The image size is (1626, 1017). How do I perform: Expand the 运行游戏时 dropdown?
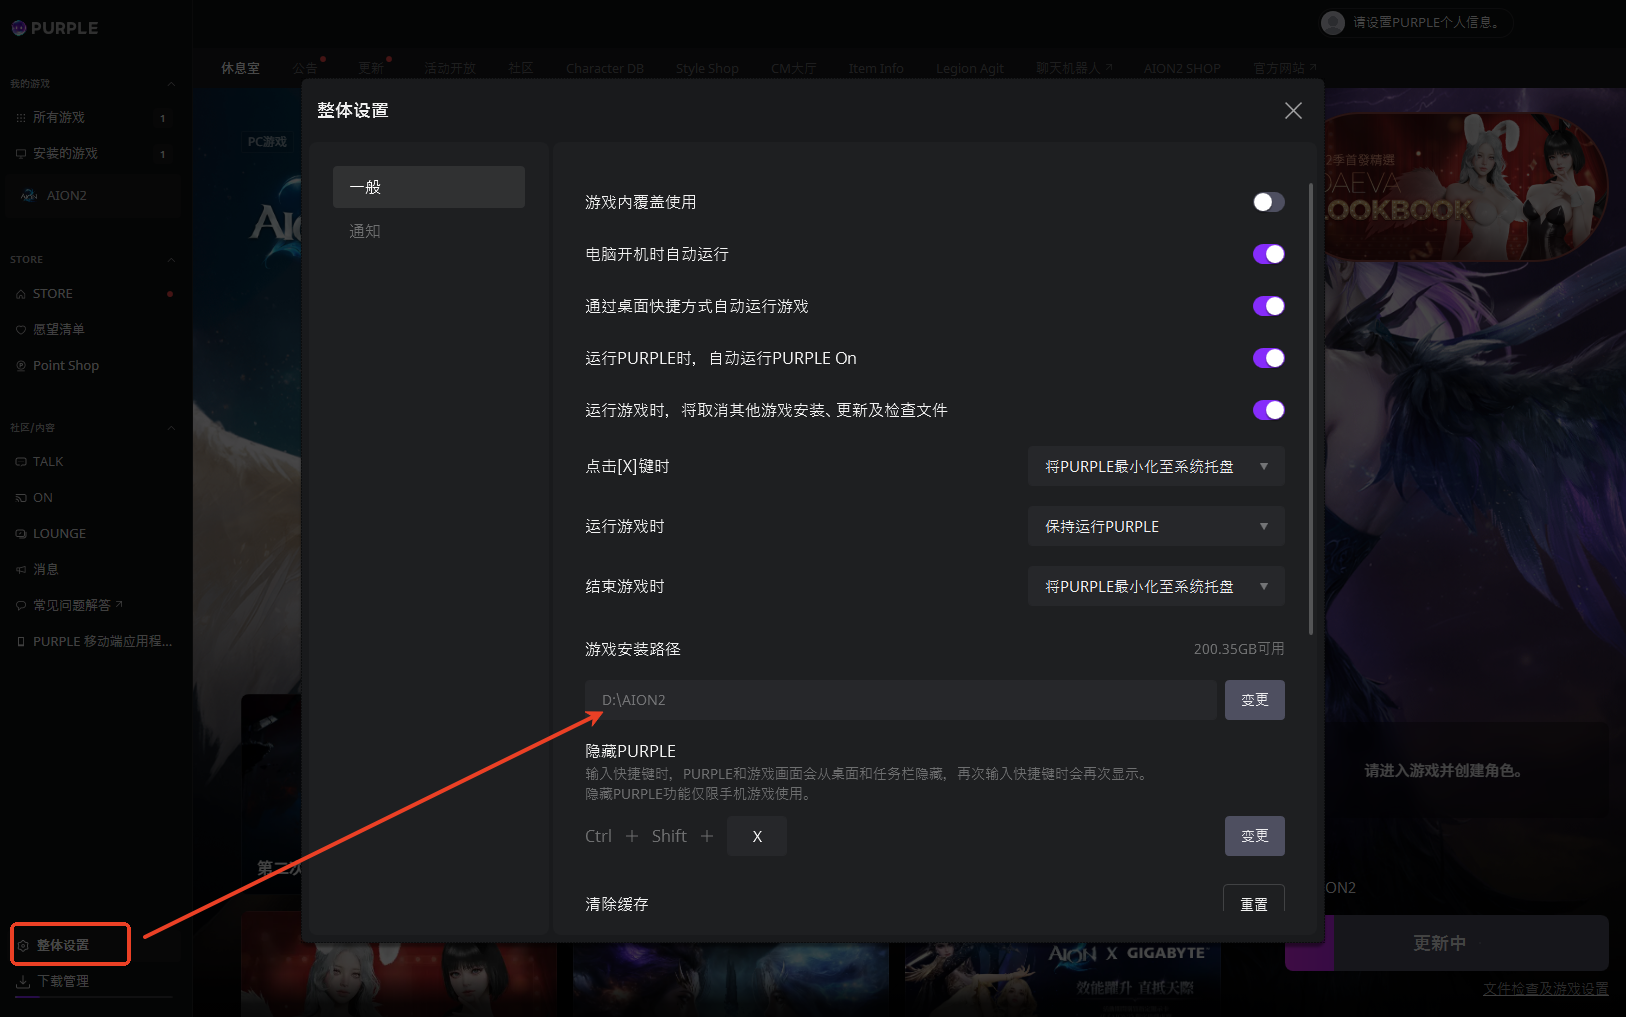pos(1155,527)
